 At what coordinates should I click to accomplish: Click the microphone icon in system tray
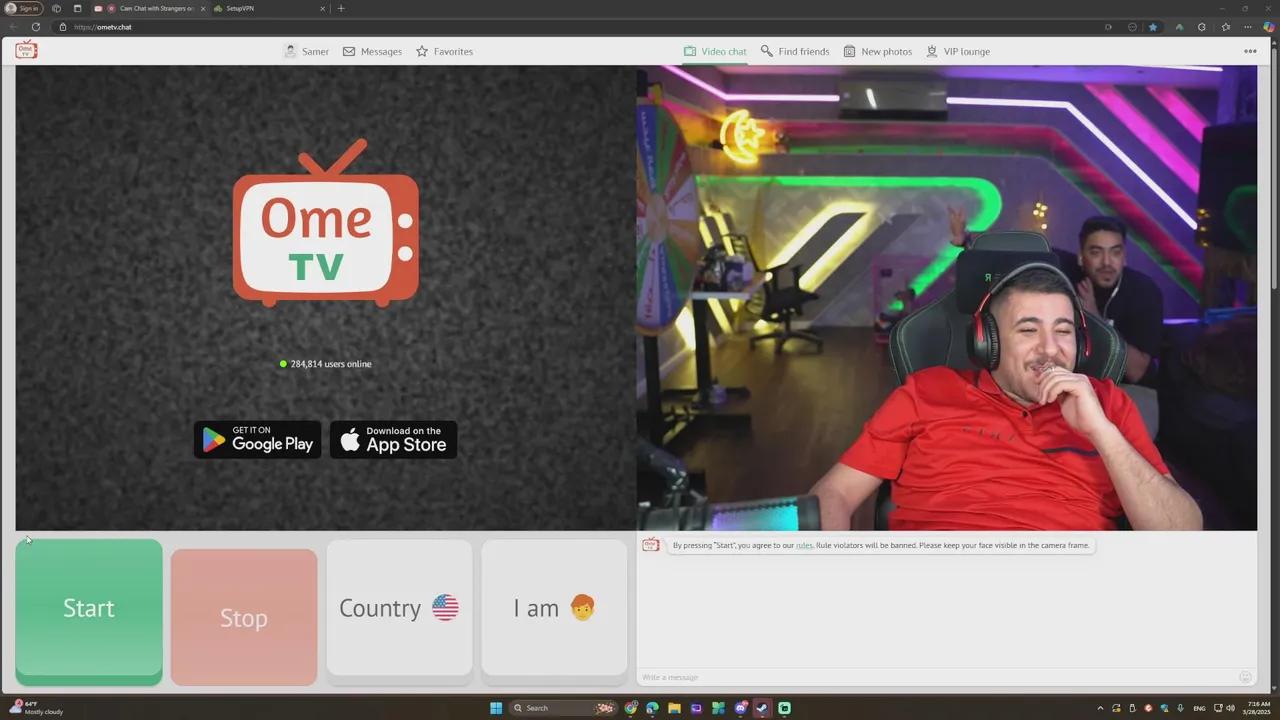(x=1181, y=708)
